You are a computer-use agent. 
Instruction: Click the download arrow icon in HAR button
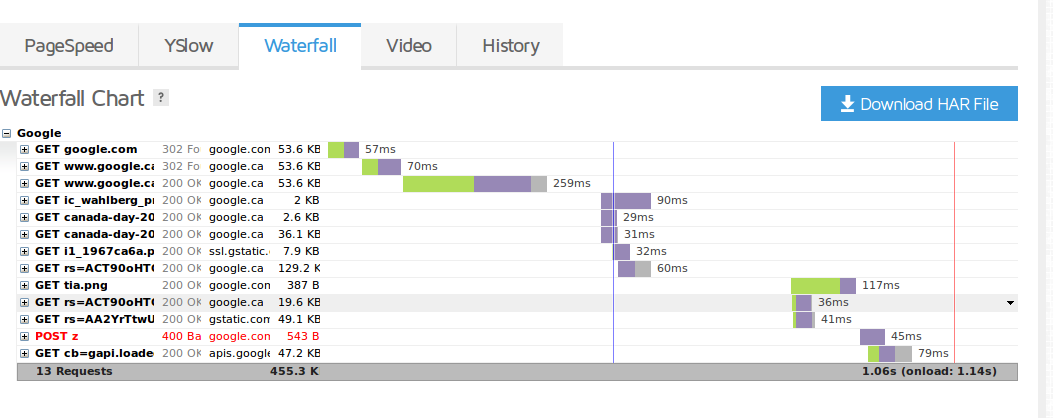(848, 103)
